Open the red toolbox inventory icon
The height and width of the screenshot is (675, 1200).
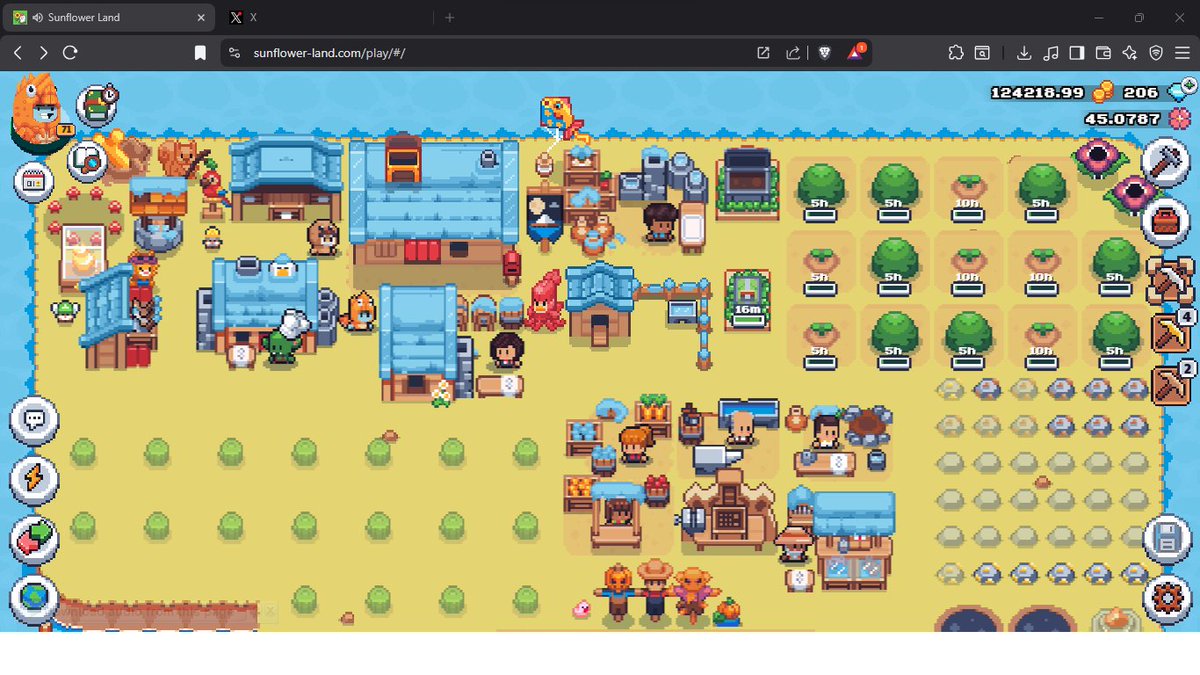pos(1164,220)
